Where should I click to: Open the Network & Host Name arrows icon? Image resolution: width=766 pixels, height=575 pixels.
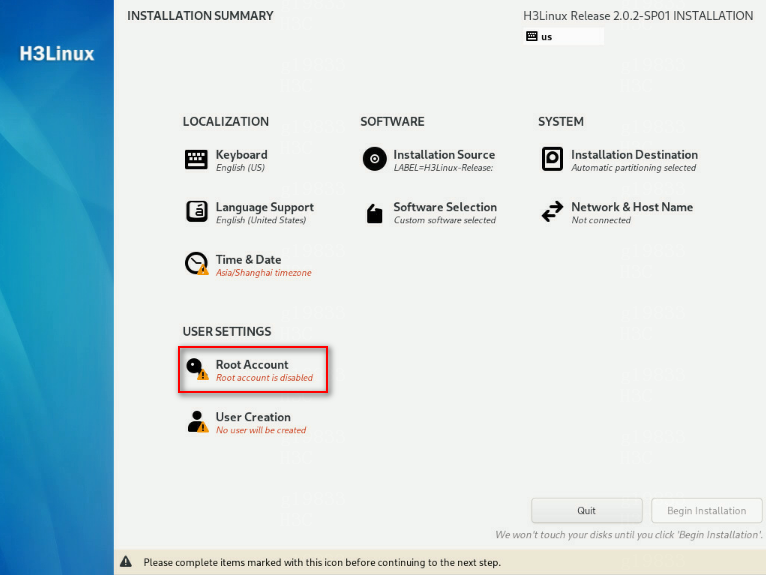click(x=553, y=212)
